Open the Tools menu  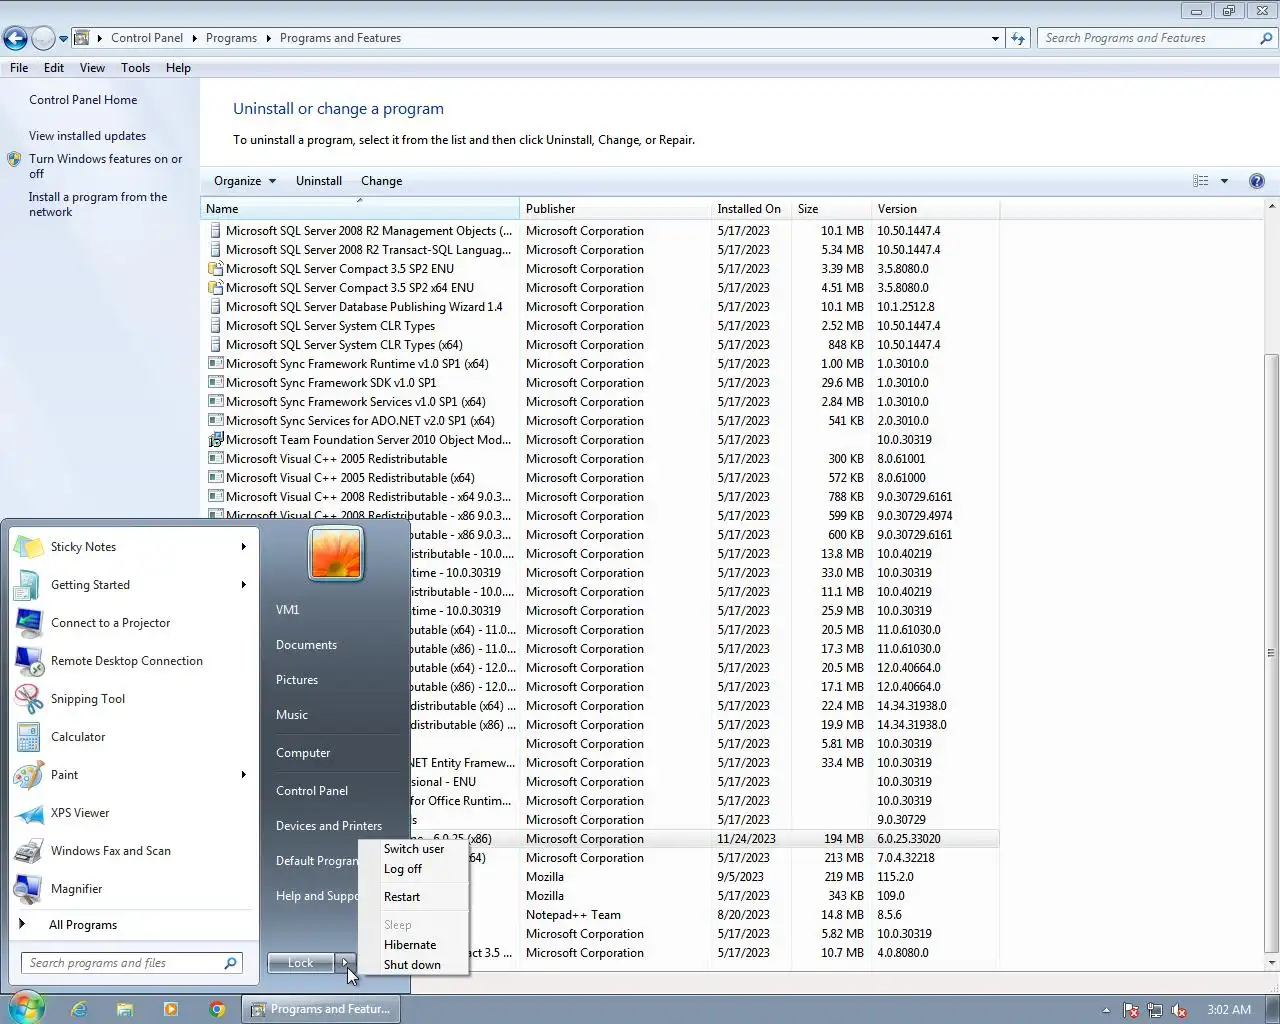click(x=135, y=68)
